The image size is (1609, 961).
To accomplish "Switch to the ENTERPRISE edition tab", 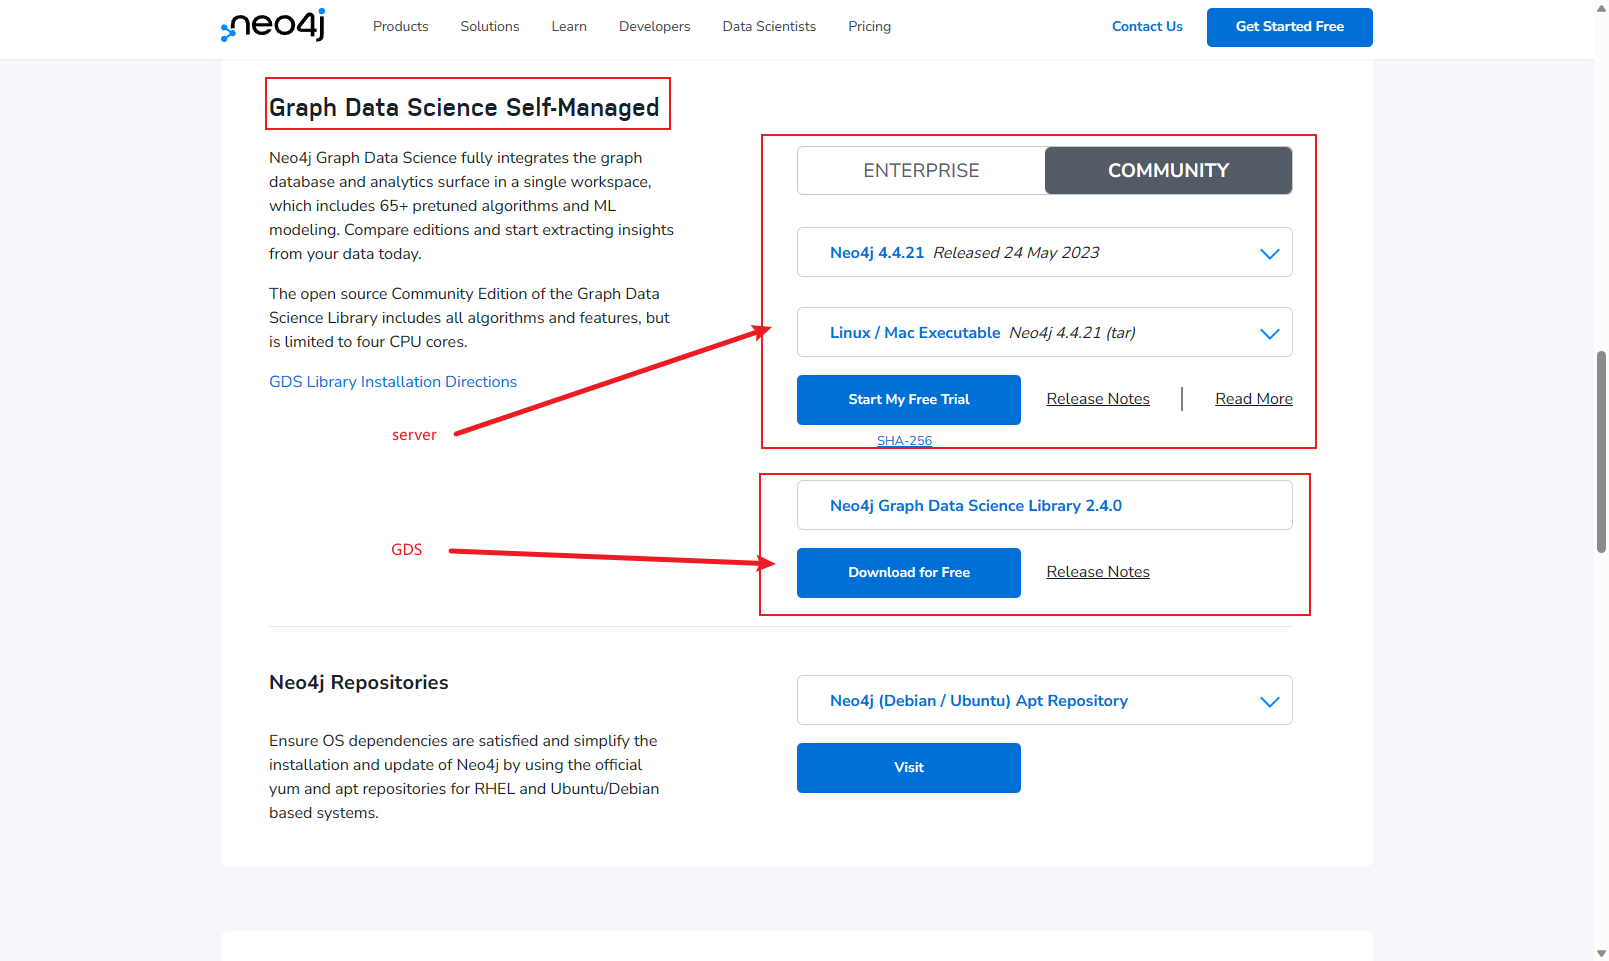I will (x=921, y=171).
